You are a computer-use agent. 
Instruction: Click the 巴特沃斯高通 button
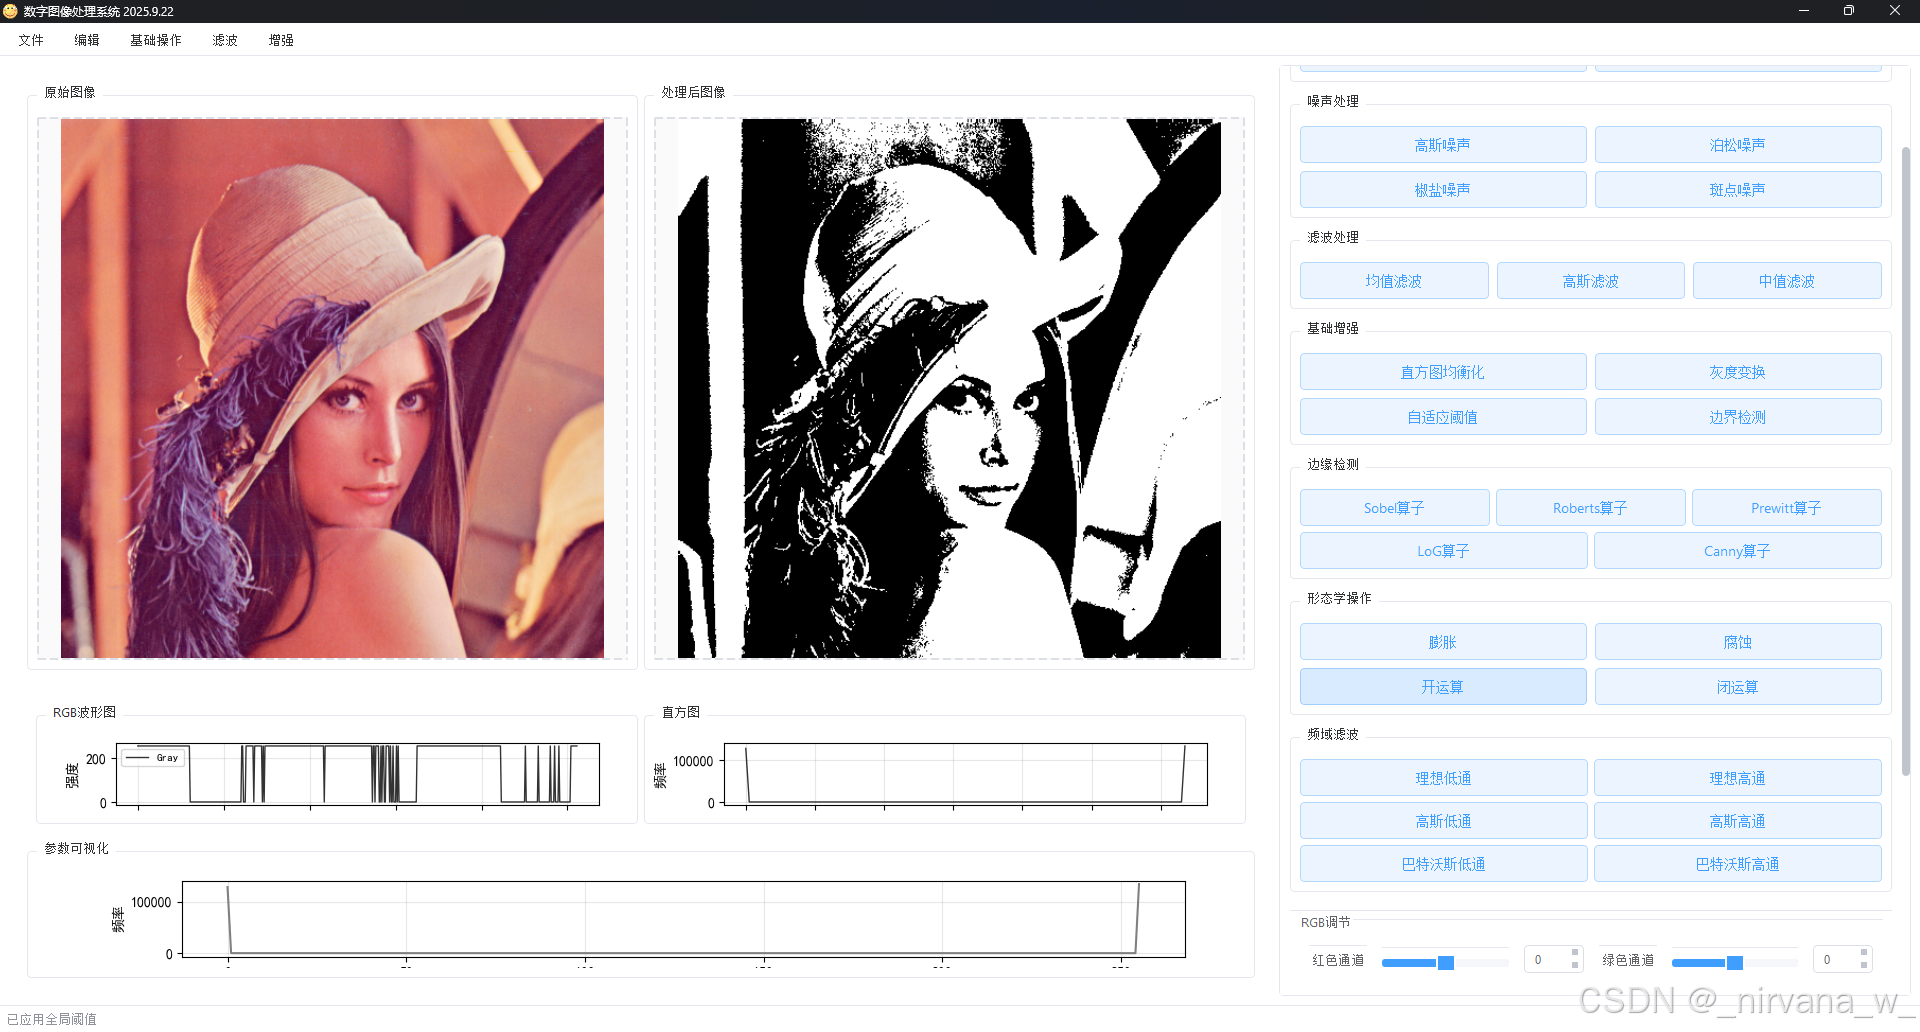pyautogui.click(x=1737, y=864)
